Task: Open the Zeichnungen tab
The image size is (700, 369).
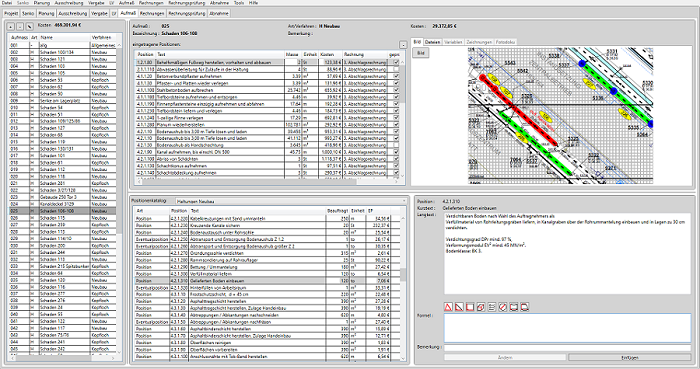Action: coord(479,42)
